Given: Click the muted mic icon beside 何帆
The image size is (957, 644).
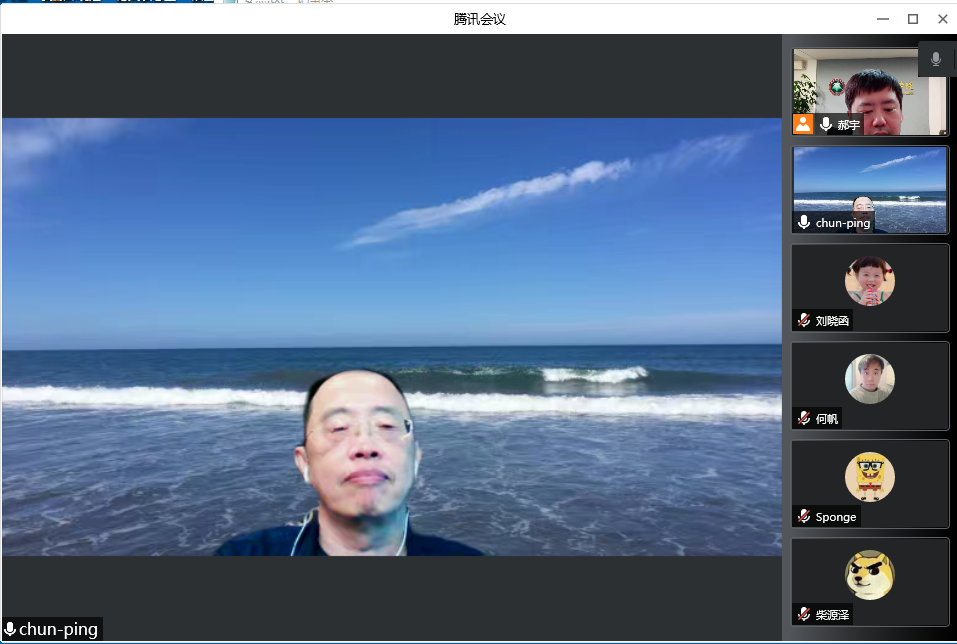Looking at the screenshot, I should point(804,418).
